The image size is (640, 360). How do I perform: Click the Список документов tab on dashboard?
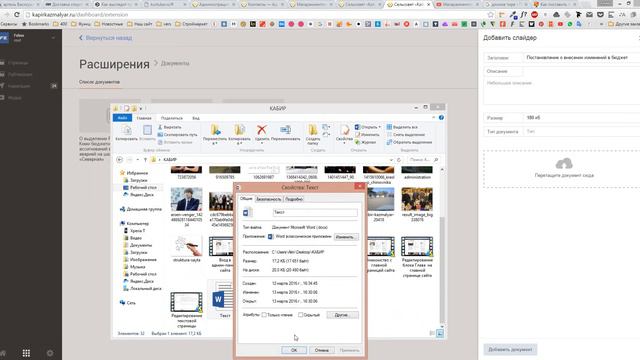[99, 82]
